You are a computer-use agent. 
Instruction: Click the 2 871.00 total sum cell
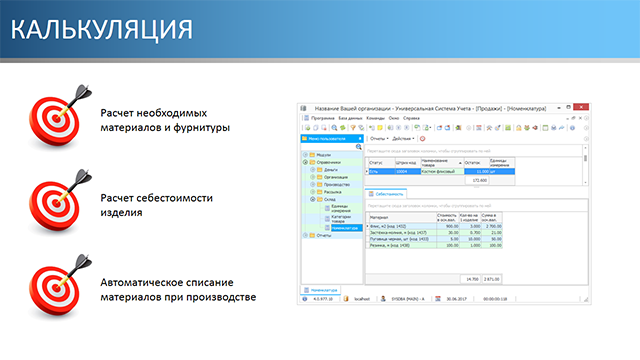(x=491, y=279)
